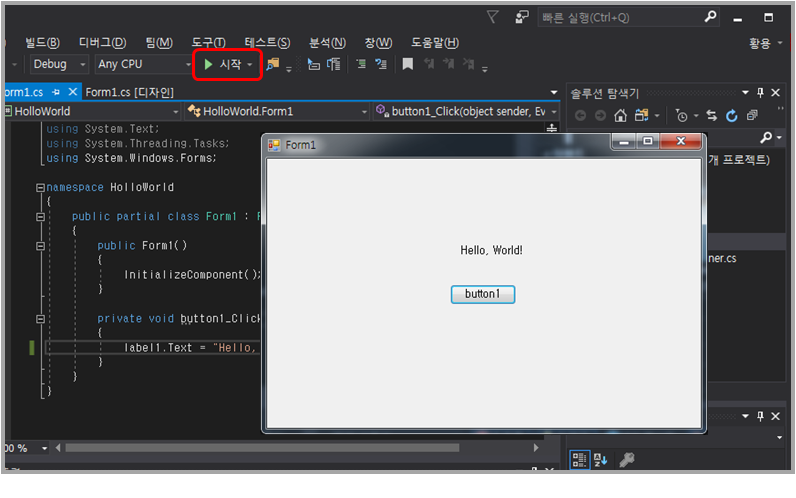
Task: Collapse the button1_Click method outline
Action: pyautogui.click(x=39, y=319)
